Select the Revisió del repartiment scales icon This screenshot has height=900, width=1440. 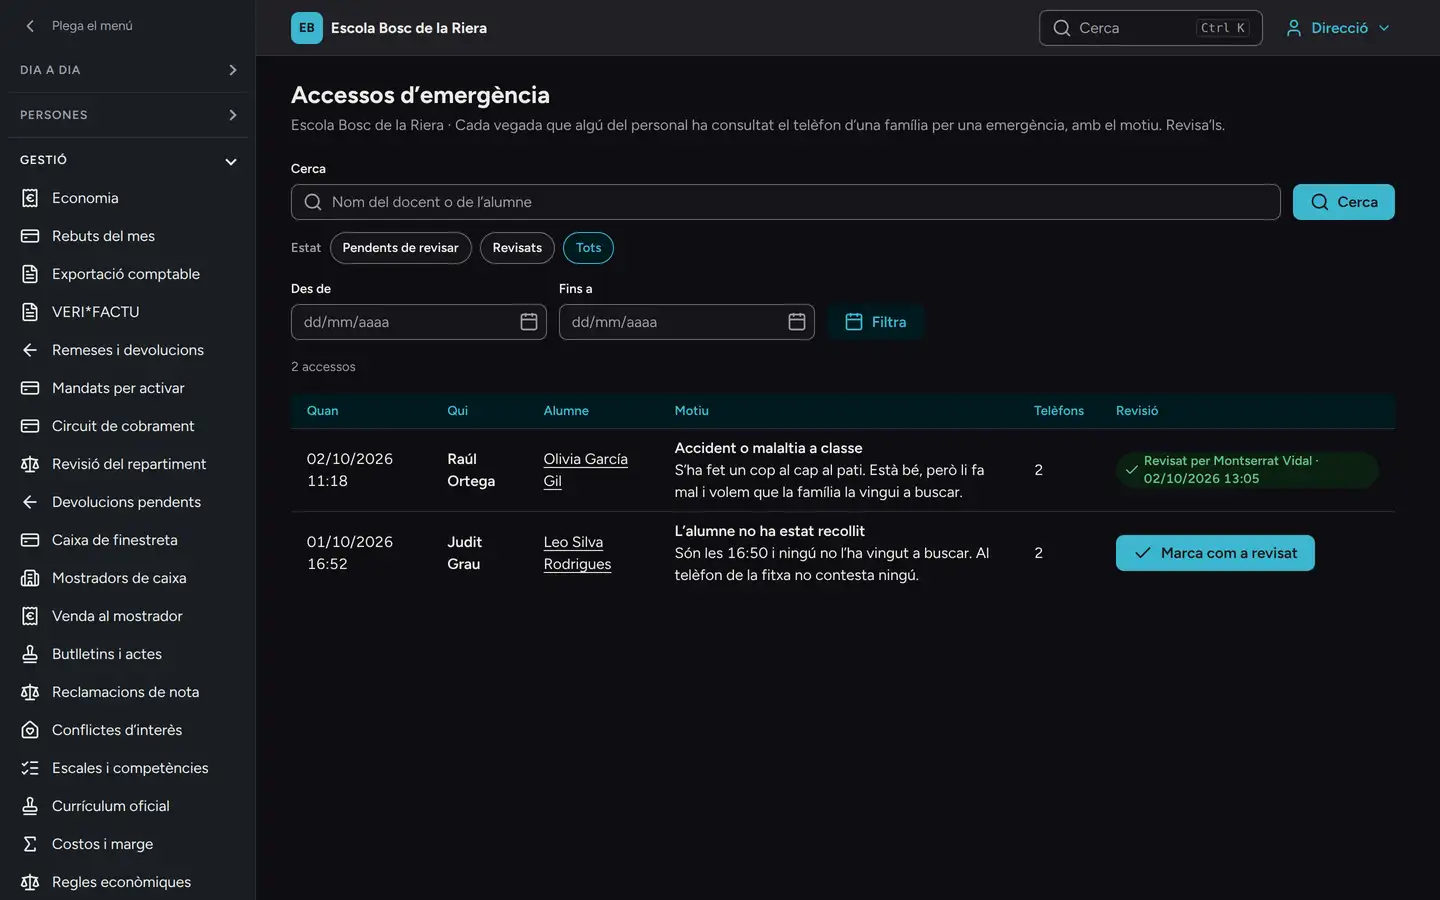tap(30, 464)
